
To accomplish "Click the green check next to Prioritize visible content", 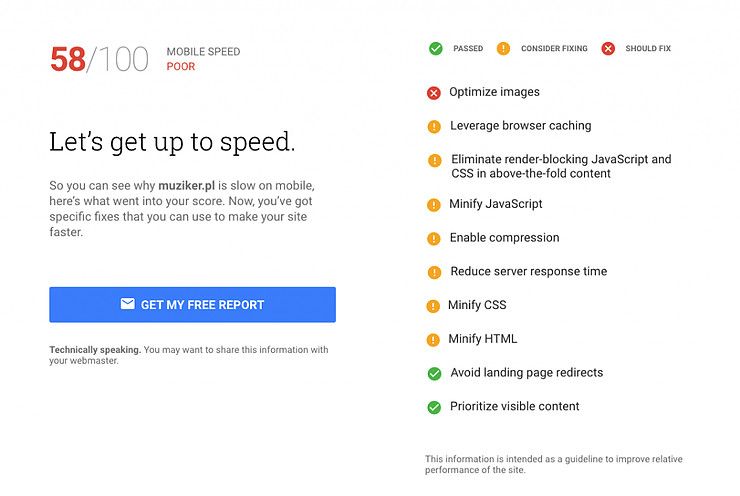I will point(434,407).
